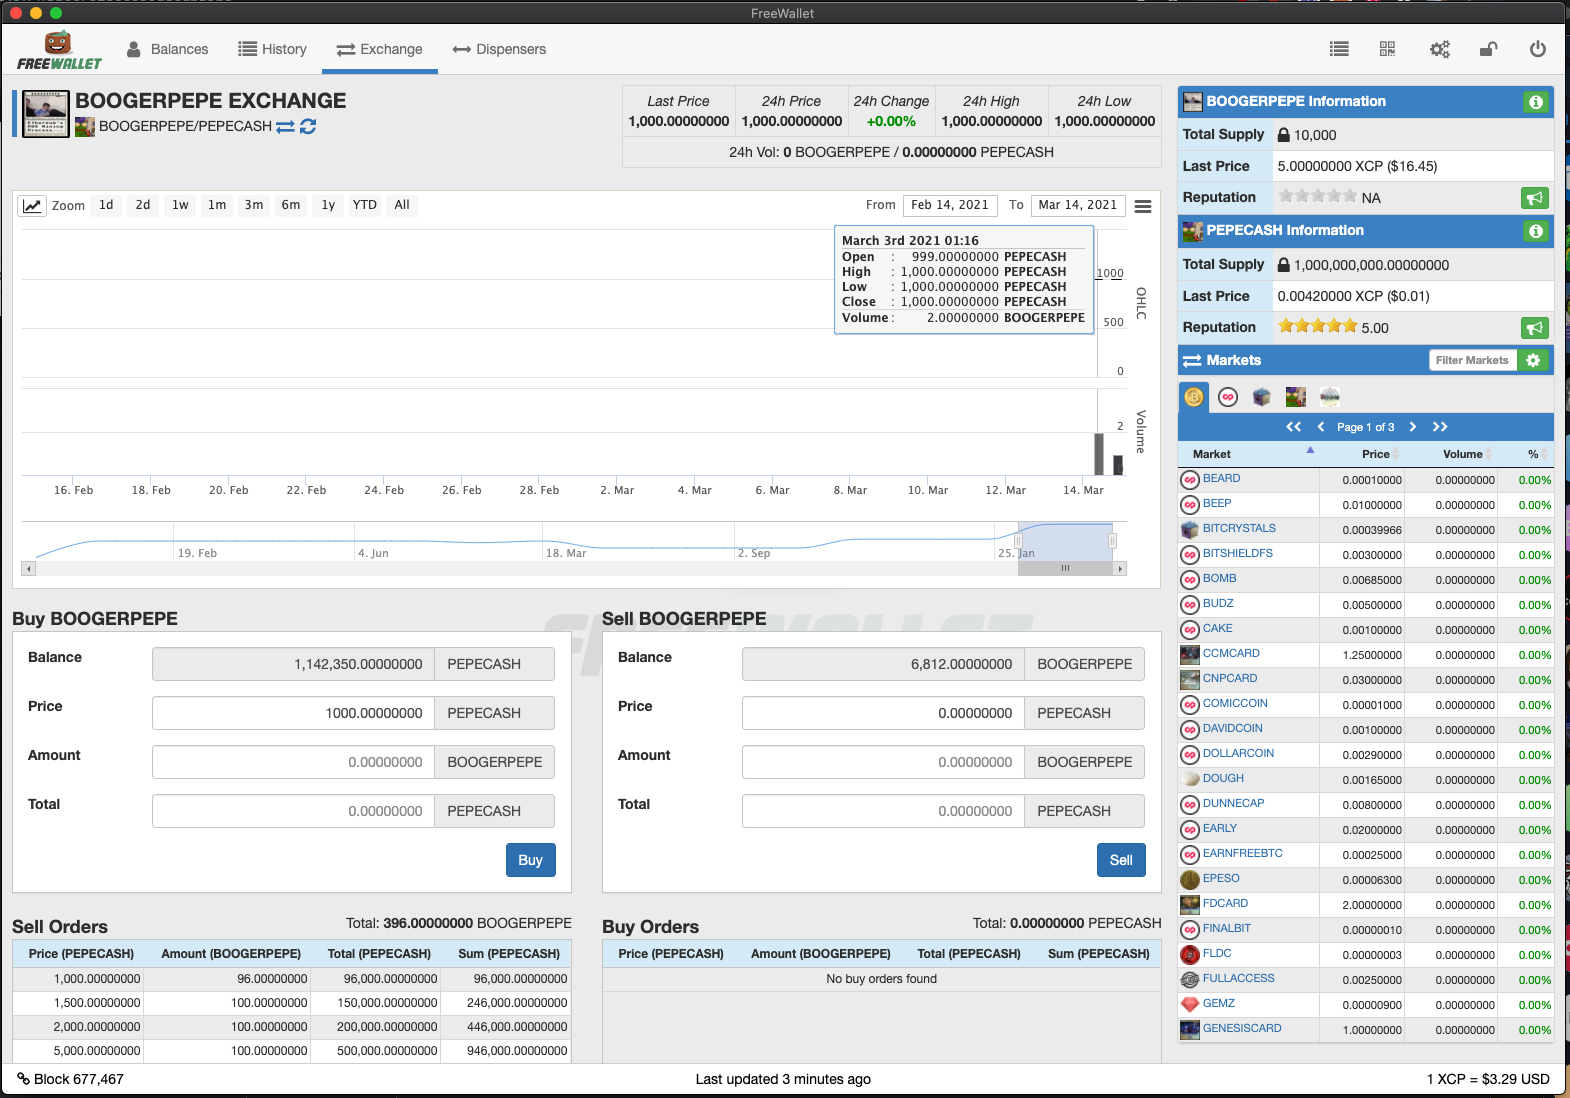Open the BITCRYSTALS market
The height and width of the screenshot is (1098, 1570).
1239,528
